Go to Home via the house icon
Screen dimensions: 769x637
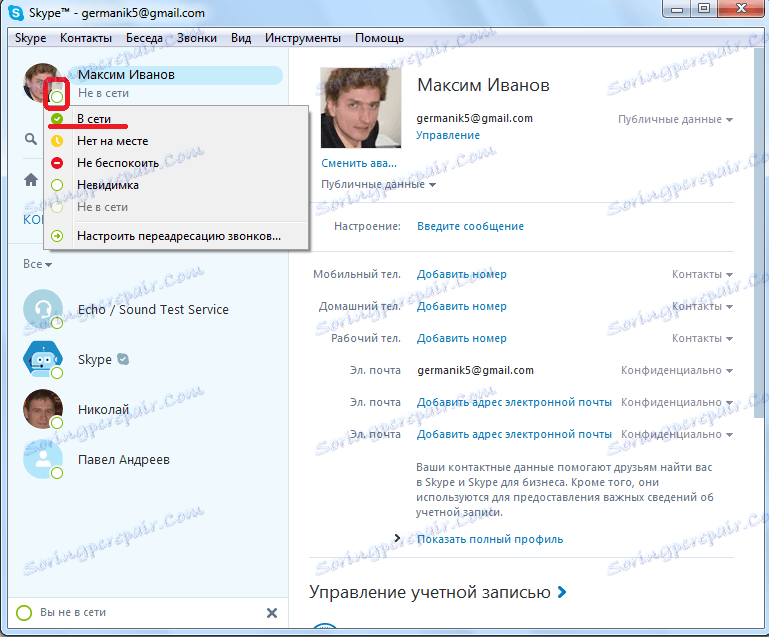(31, 180)
